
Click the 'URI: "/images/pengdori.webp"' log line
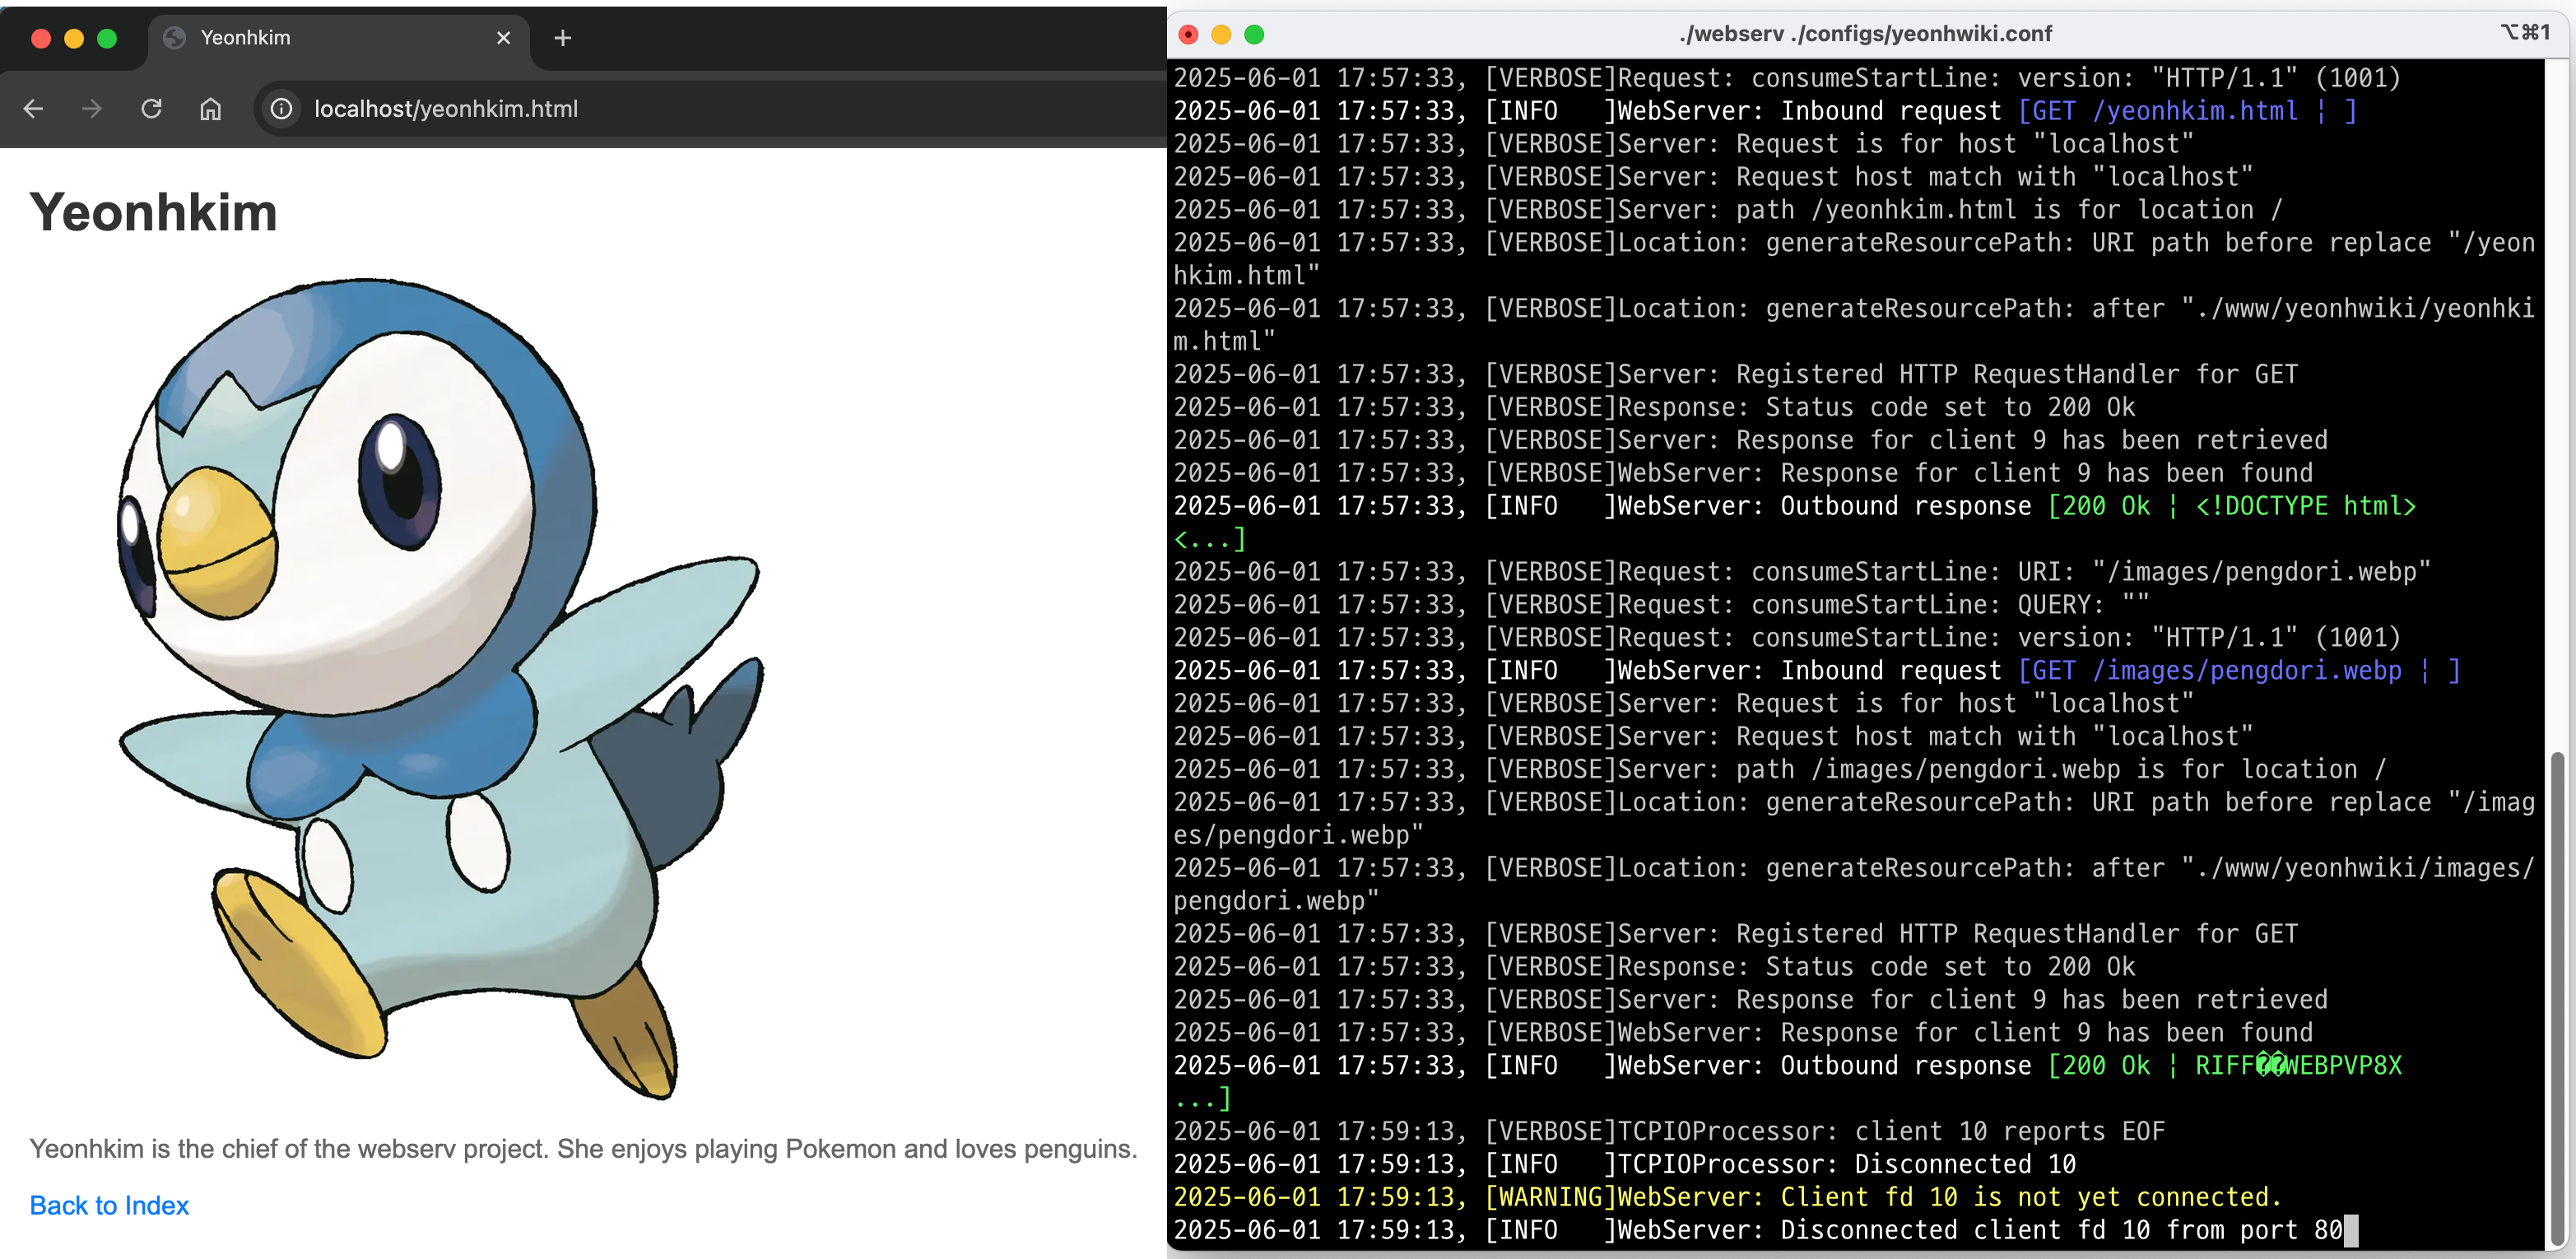(1802, 572)
